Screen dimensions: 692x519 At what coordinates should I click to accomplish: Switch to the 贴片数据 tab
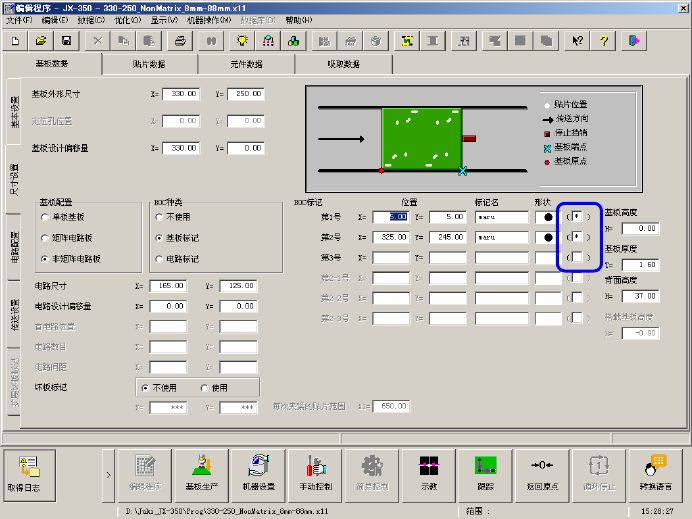coord(148,64)
